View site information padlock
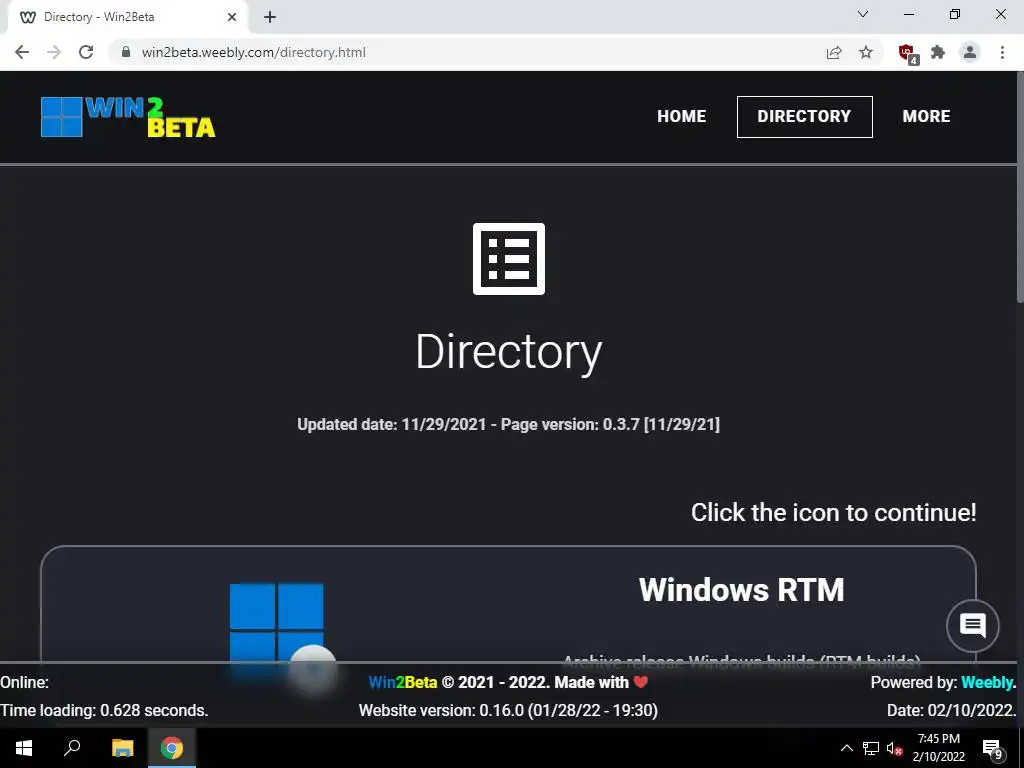The width and height of the screenshot is (1024, 768). [x=126, y=52]
